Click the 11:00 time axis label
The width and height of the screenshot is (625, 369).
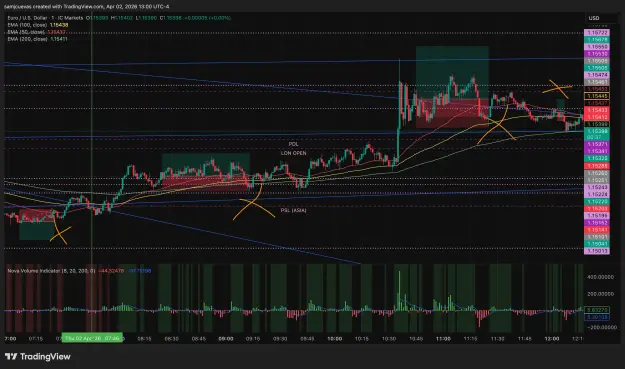click(x=443, y=339)
